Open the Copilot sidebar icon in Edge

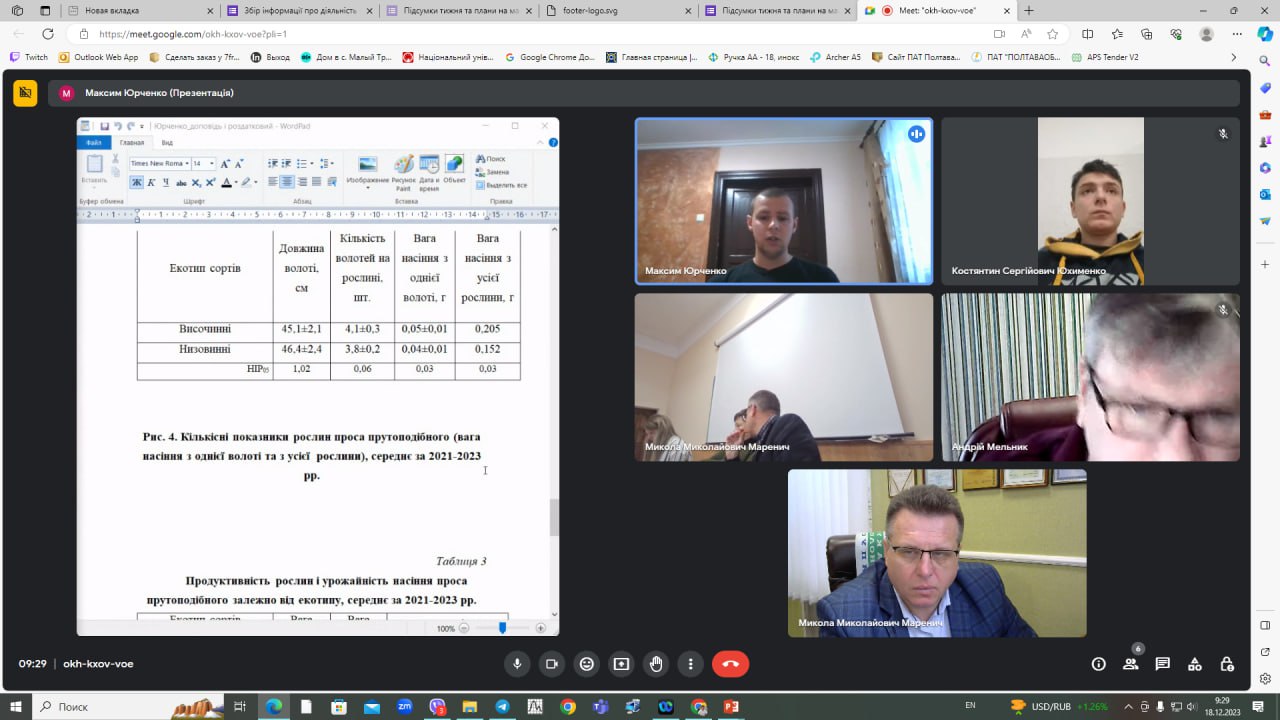point(1265,34)
